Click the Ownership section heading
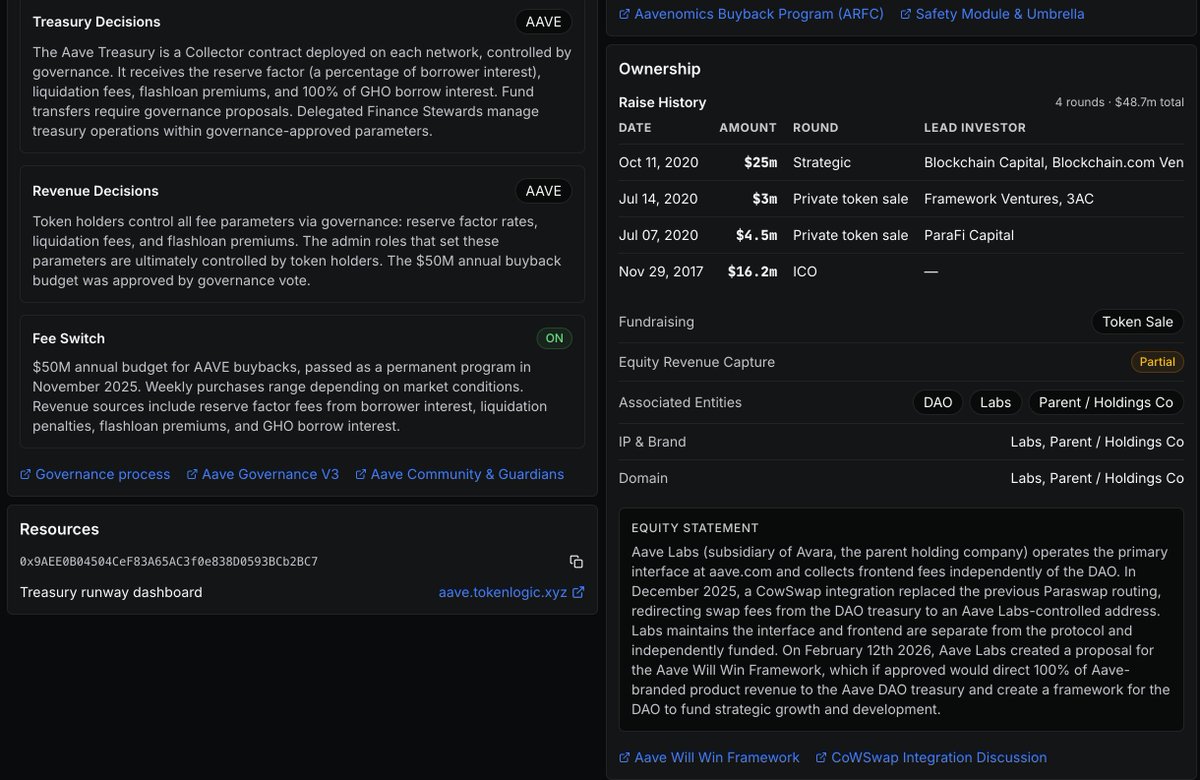 (659, 69)
